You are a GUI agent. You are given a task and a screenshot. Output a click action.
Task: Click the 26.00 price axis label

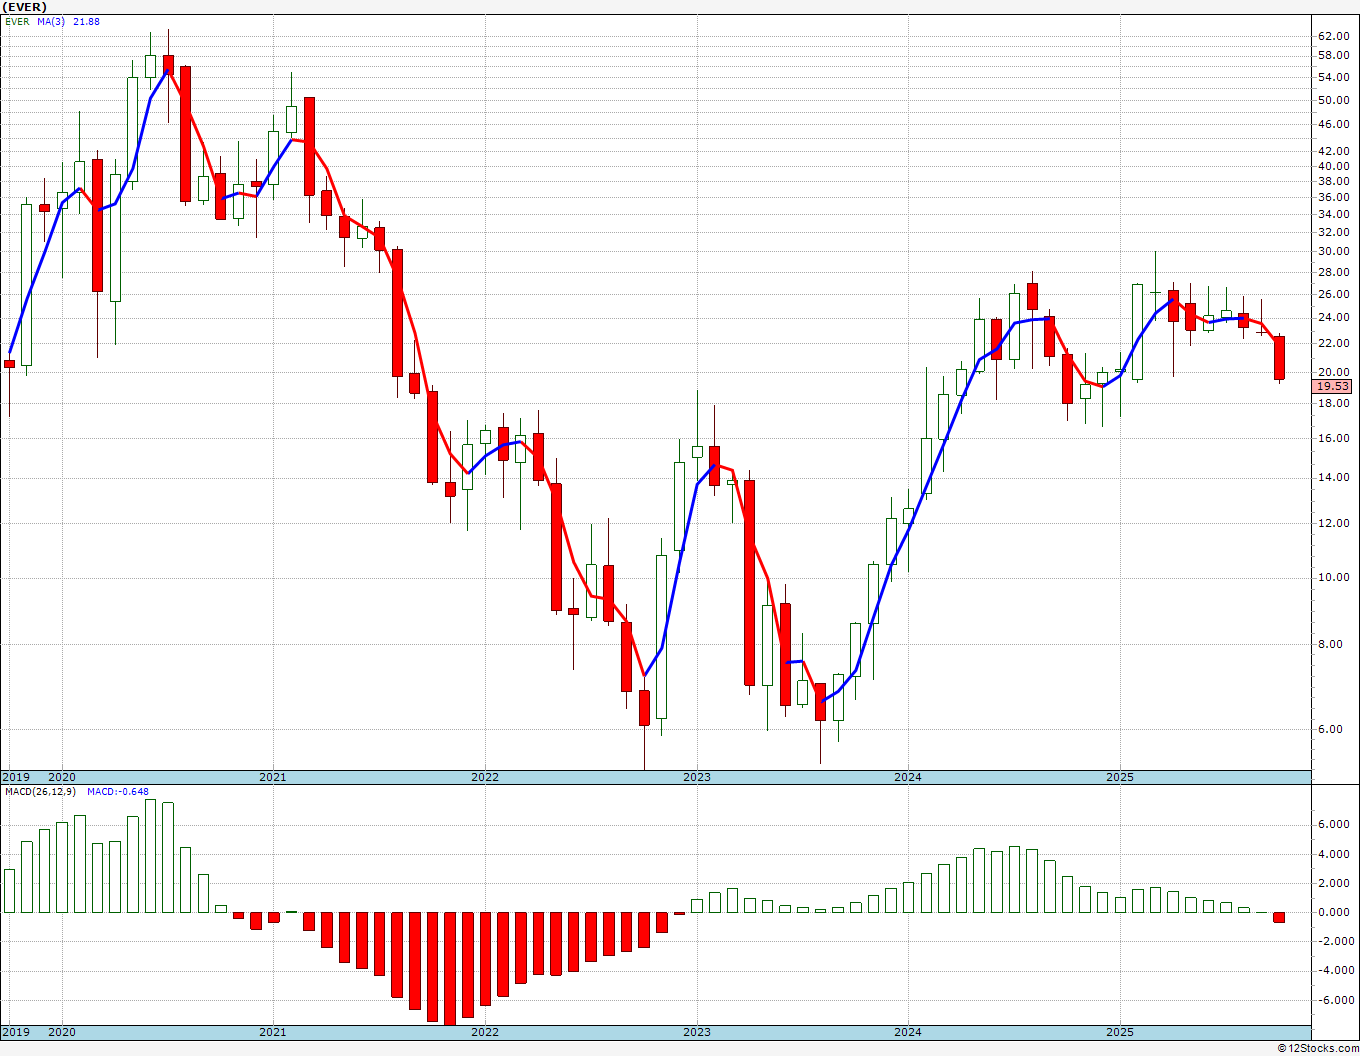coord(1334,294)
